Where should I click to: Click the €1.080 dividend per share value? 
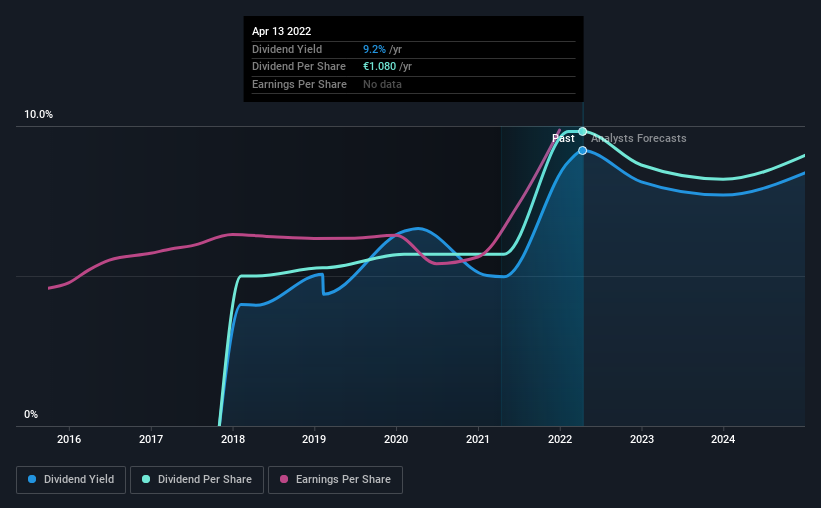pos(380,67)
